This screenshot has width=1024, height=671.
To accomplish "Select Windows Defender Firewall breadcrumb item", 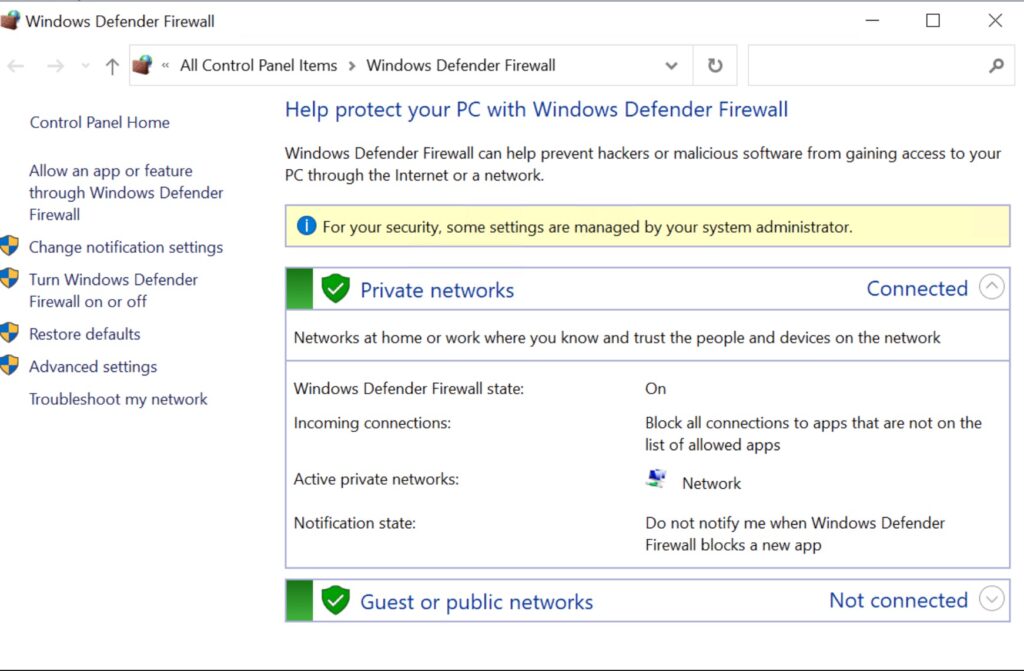I will pyautogui.click(x=461, y=65).
